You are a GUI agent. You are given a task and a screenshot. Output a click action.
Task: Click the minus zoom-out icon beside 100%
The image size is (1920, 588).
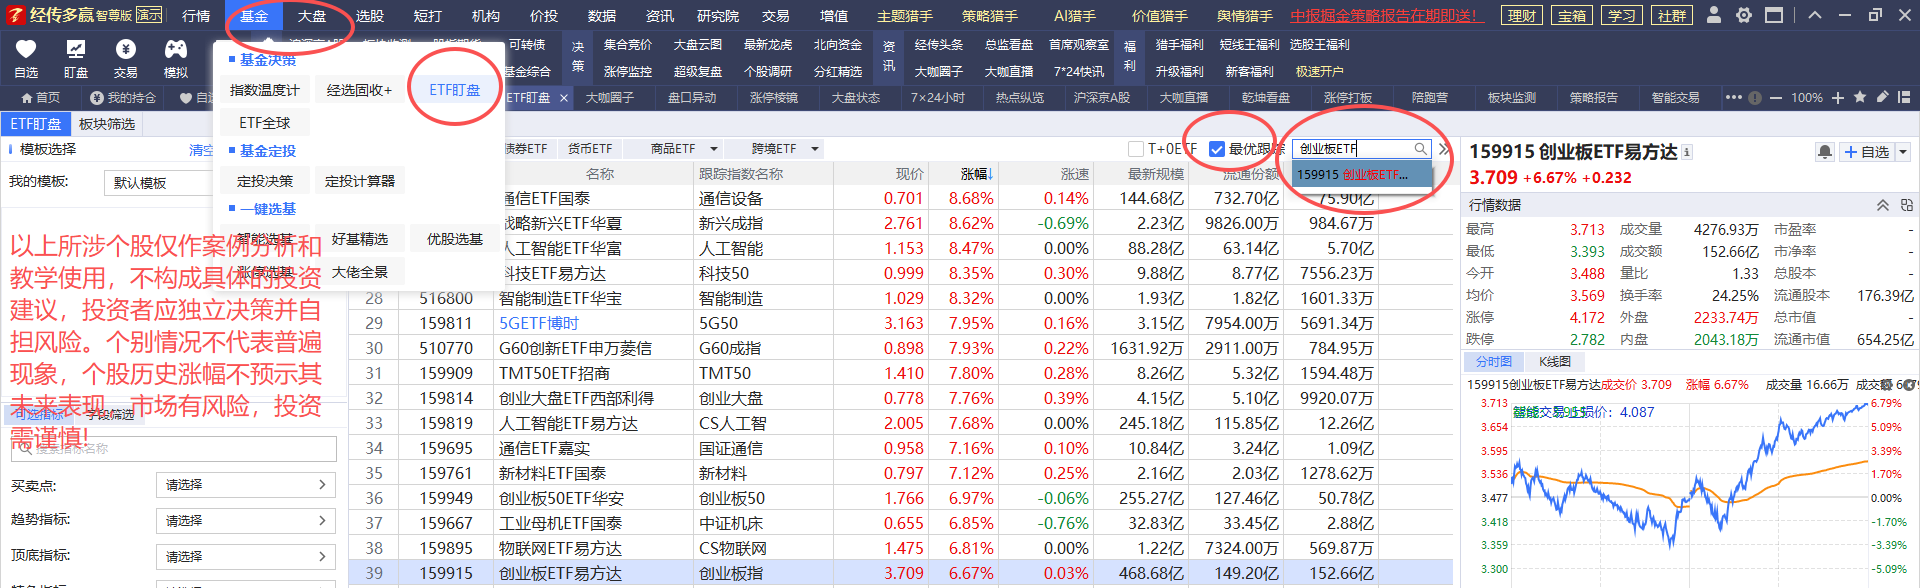click(1775, 98)
